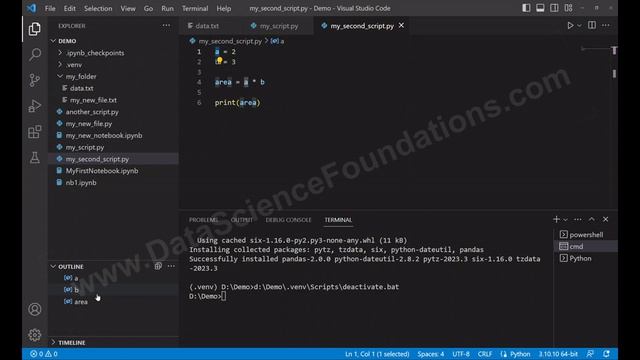Select the Python terminal instance

click(x=585, y=258)
